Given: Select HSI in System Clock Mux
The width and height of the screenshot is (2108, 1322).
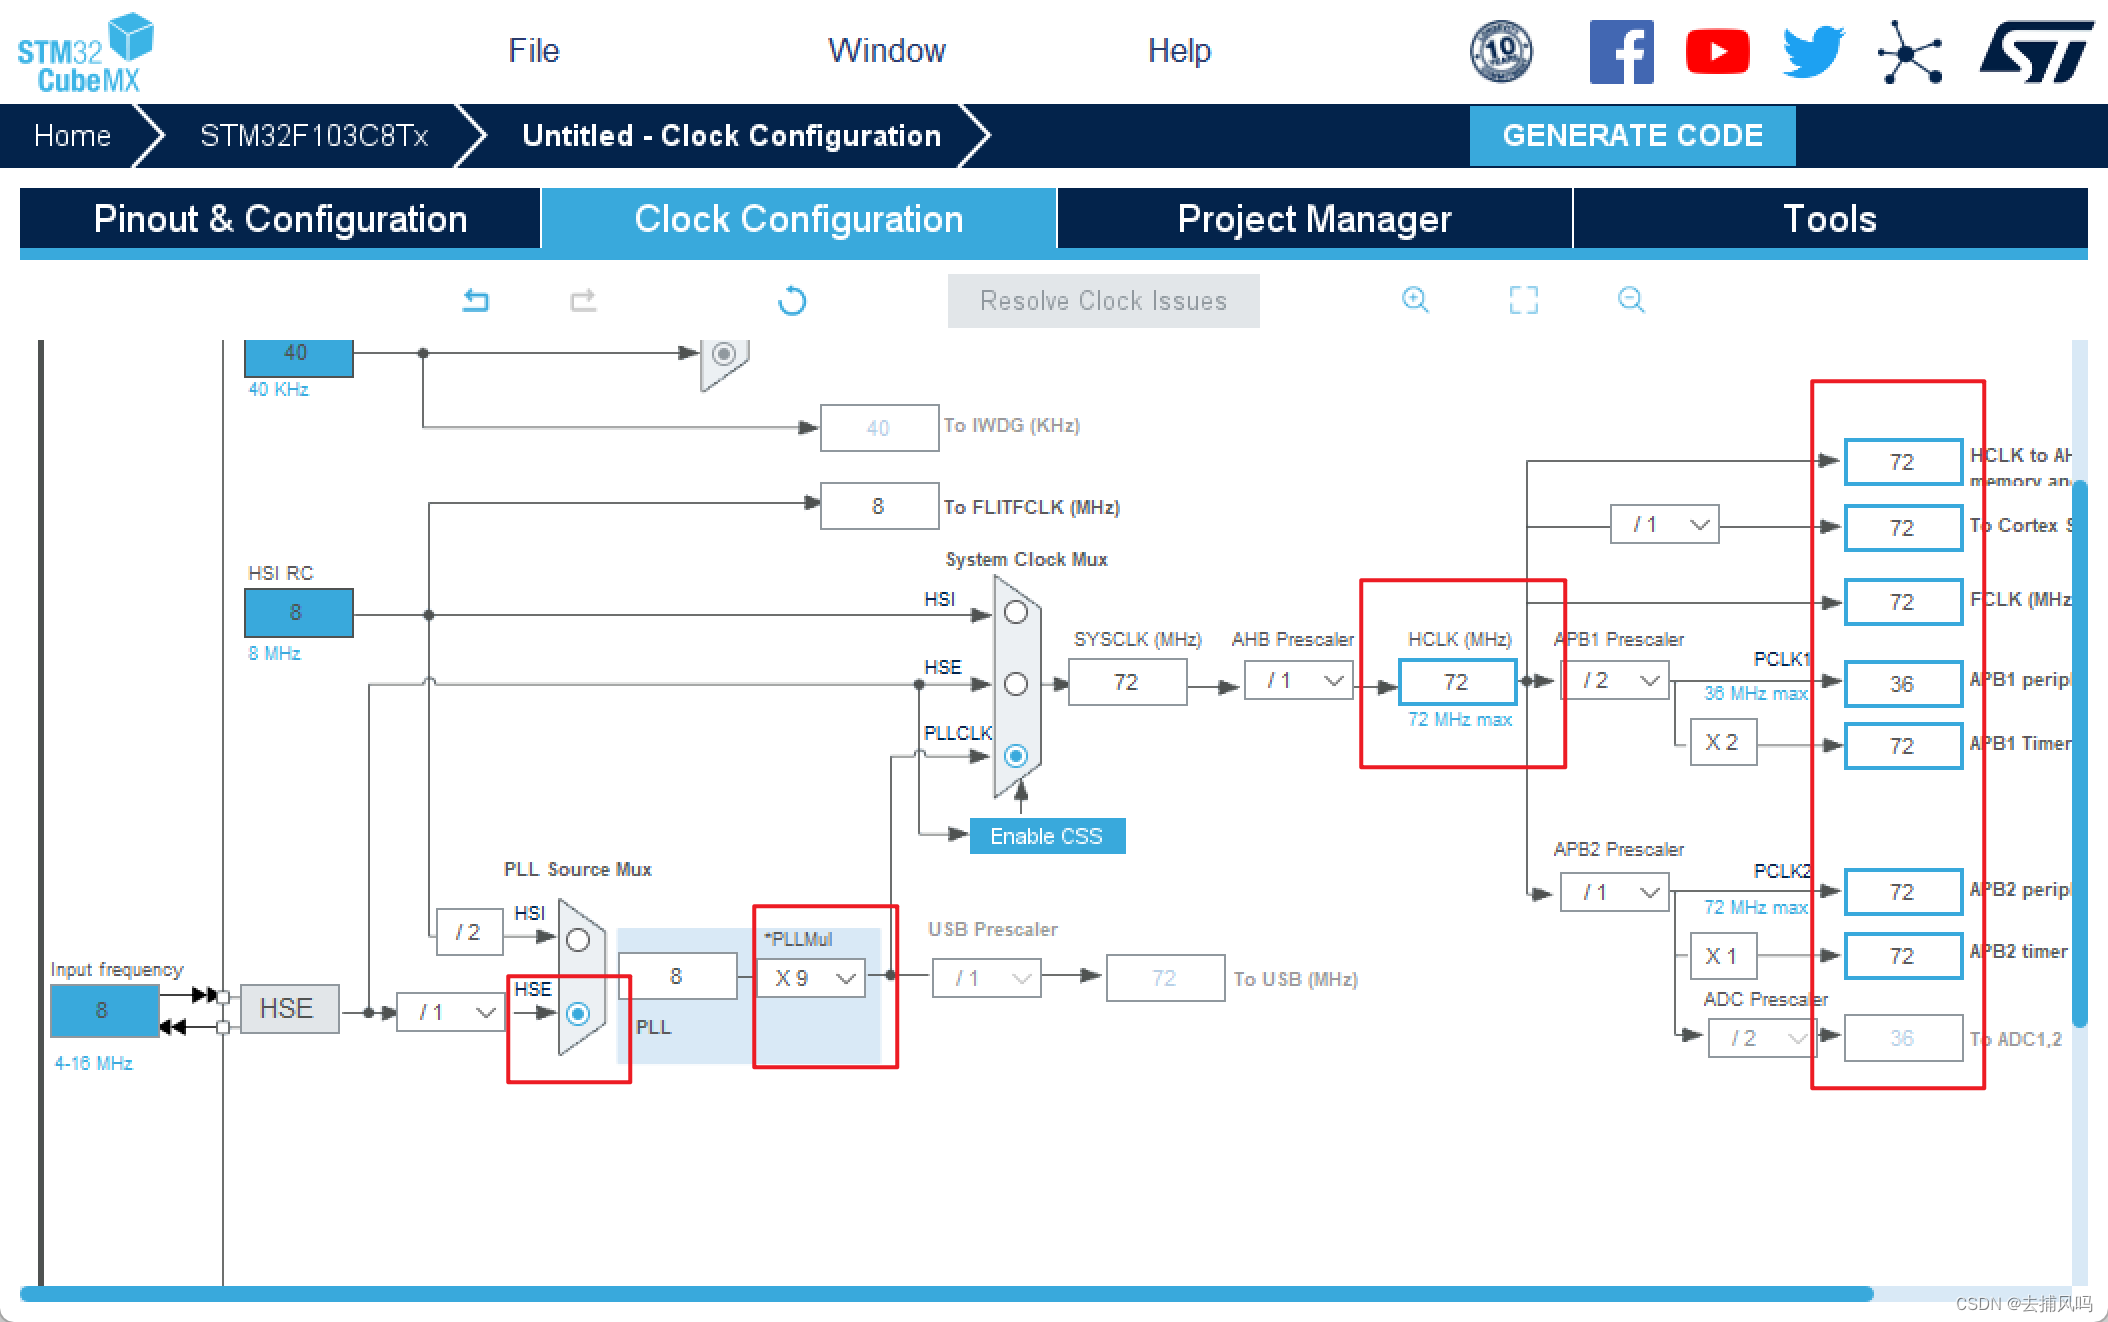Looking at the screenshot, I should (1016, 612).
